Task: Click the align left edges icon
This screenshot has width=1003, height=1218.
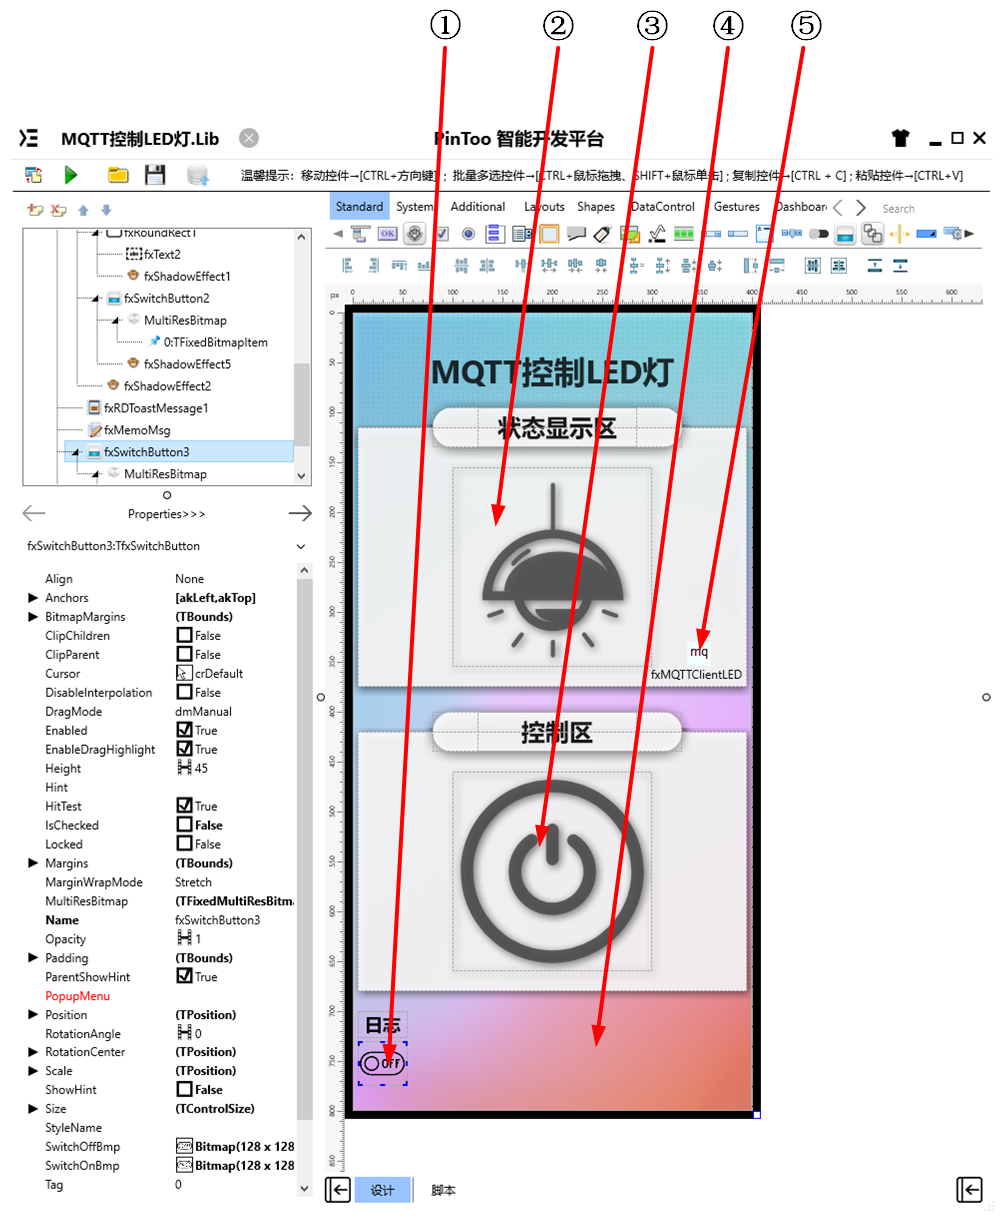Action: 348,265
